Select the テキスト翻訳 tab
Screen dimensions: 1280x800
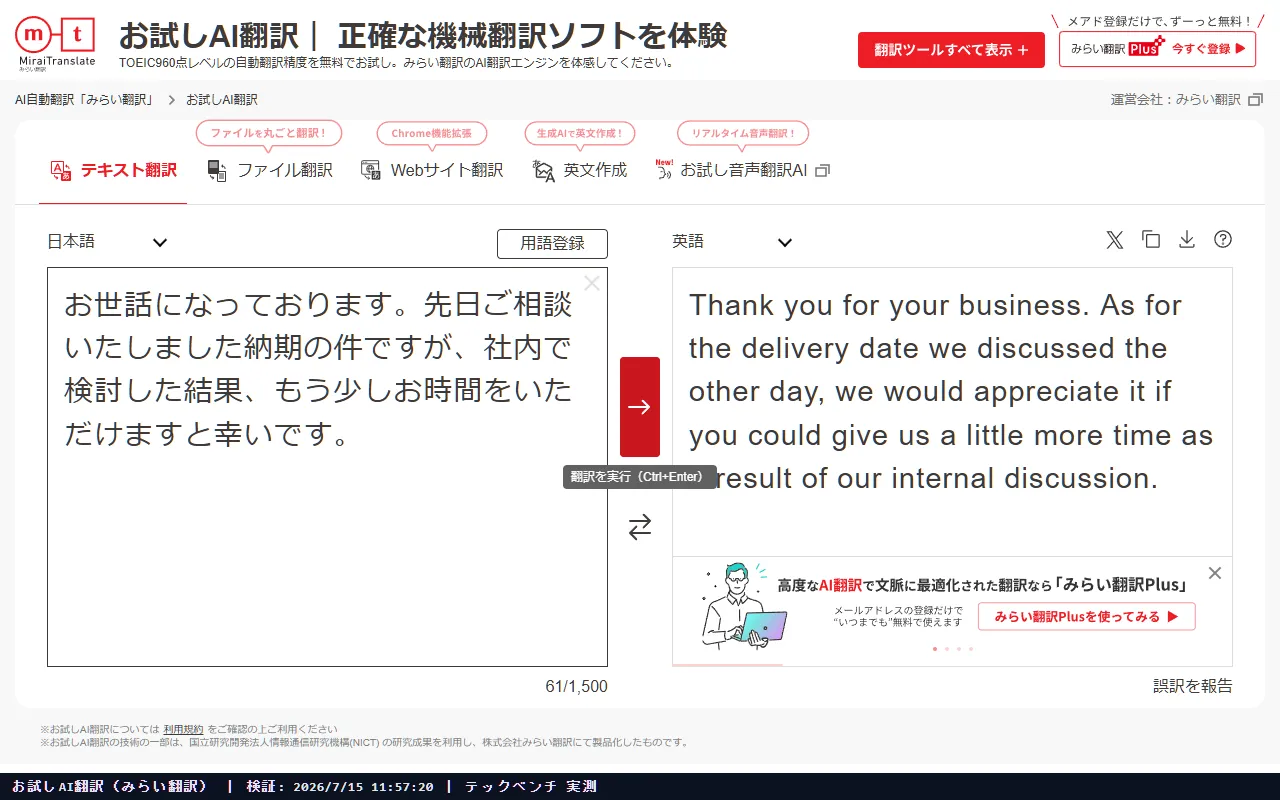[x=113, y=170]
